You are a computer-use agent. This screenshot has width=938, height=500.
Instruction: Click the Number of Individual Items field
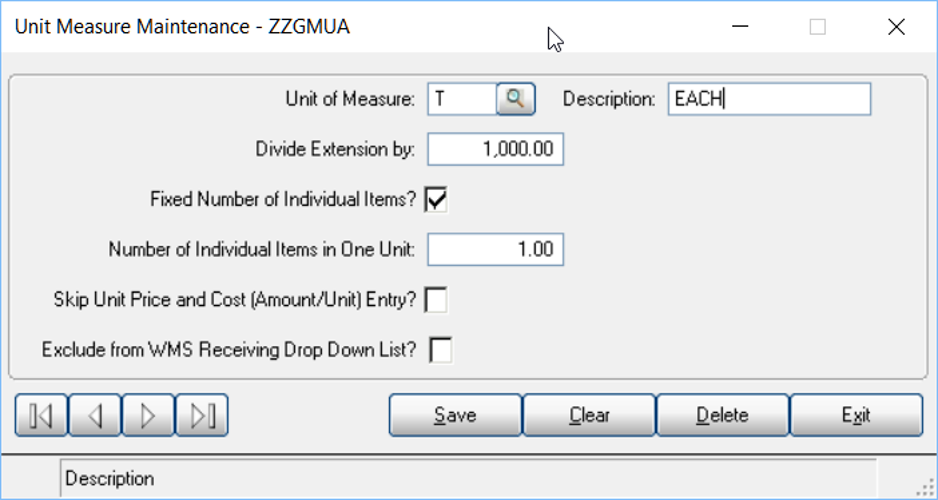point(495,249)
